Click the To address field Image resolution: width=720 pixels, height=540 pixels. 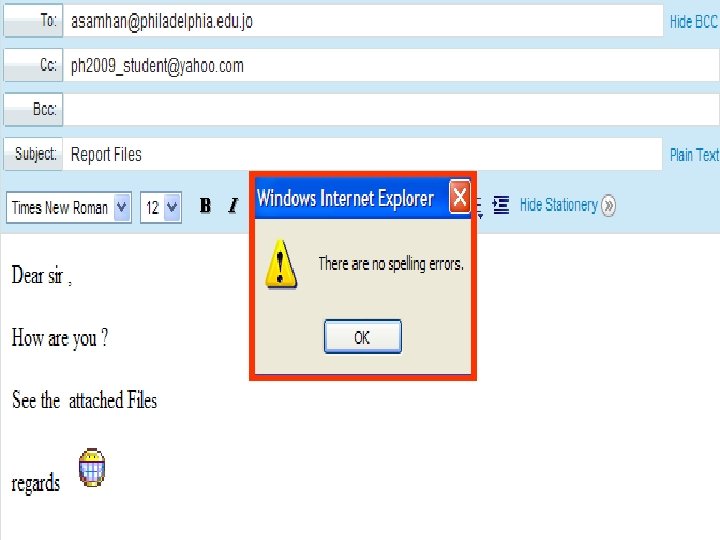(363, 21)
